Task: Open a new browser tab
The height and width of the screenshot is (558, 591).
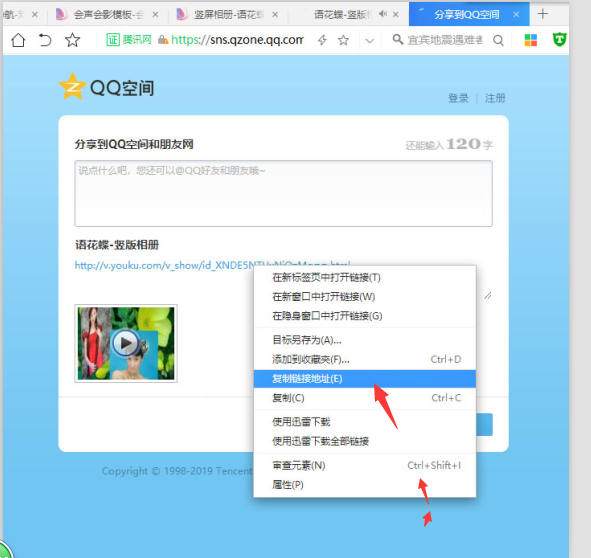Action: pyautogui.click(x=543, y=14)
